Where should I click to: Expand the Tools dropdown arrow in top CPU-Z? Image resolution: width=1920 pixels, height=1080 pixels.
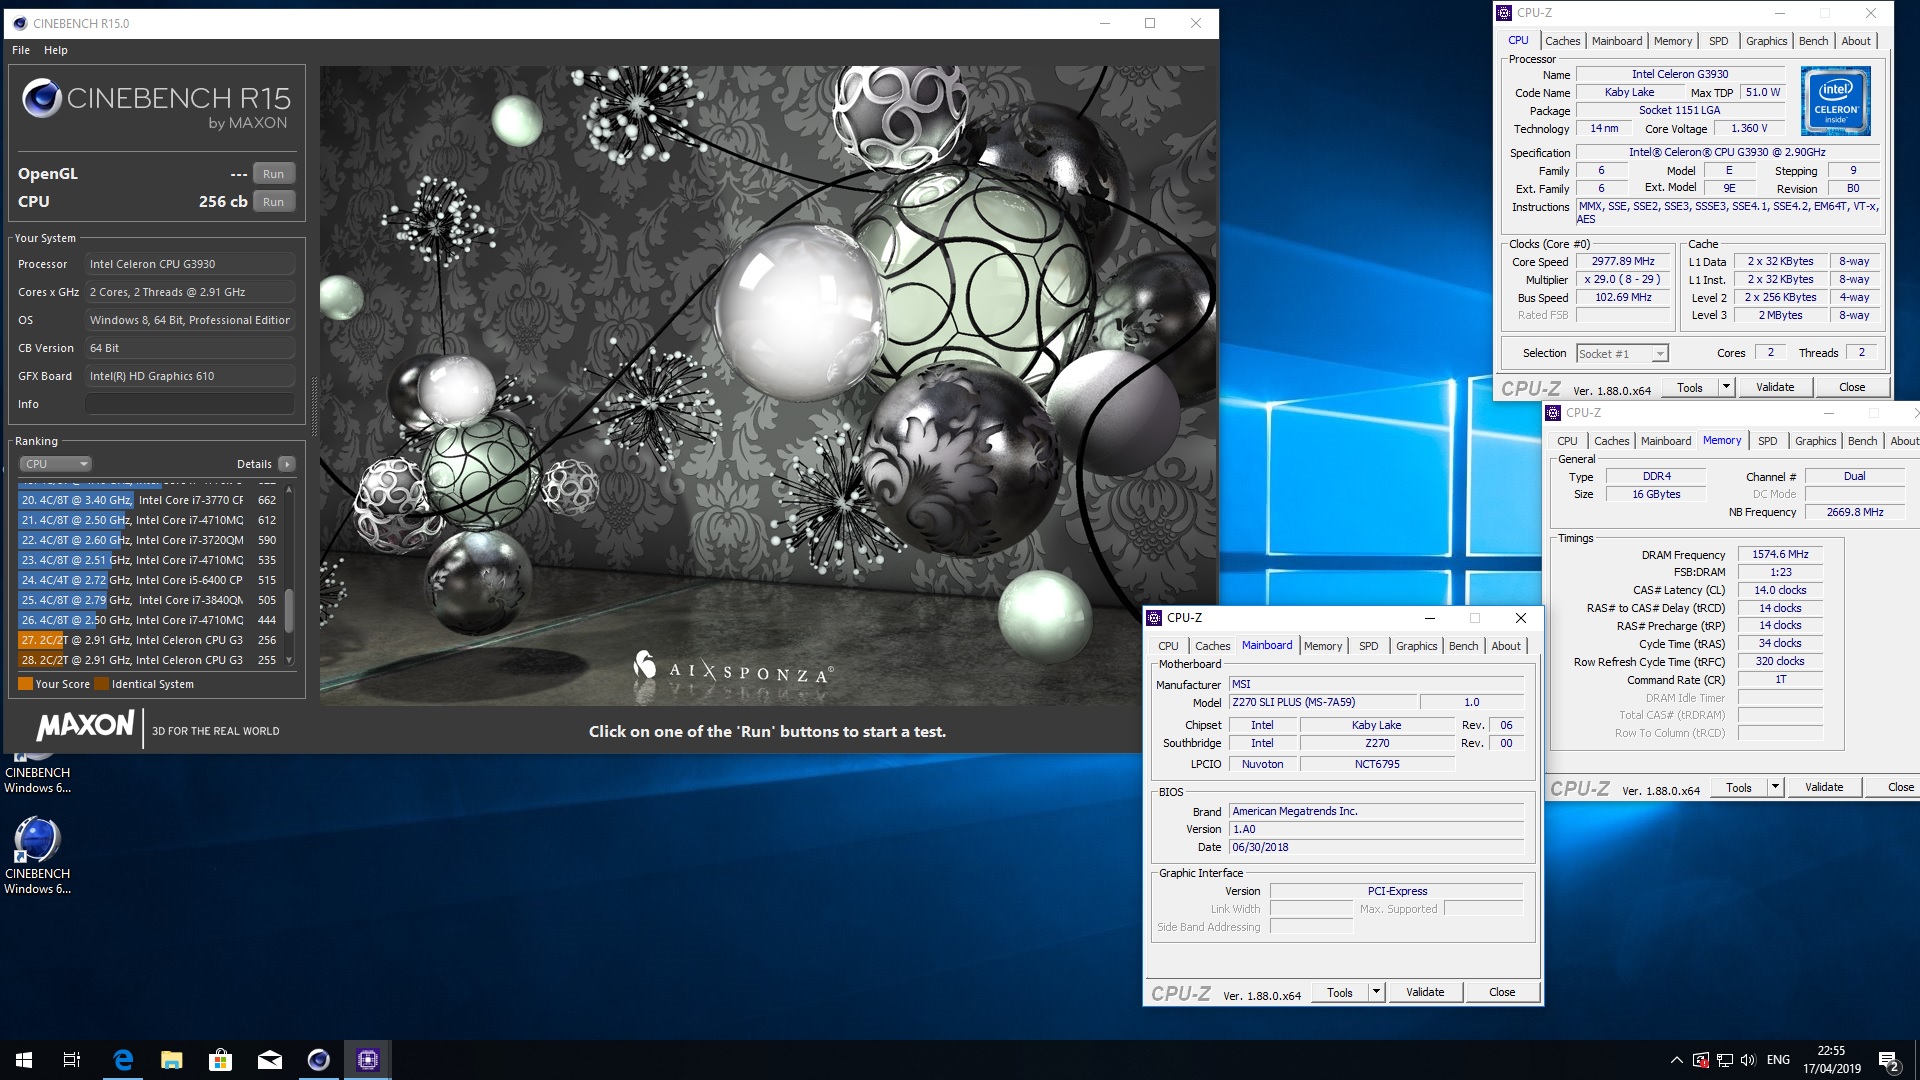[x=1726, y=388]
